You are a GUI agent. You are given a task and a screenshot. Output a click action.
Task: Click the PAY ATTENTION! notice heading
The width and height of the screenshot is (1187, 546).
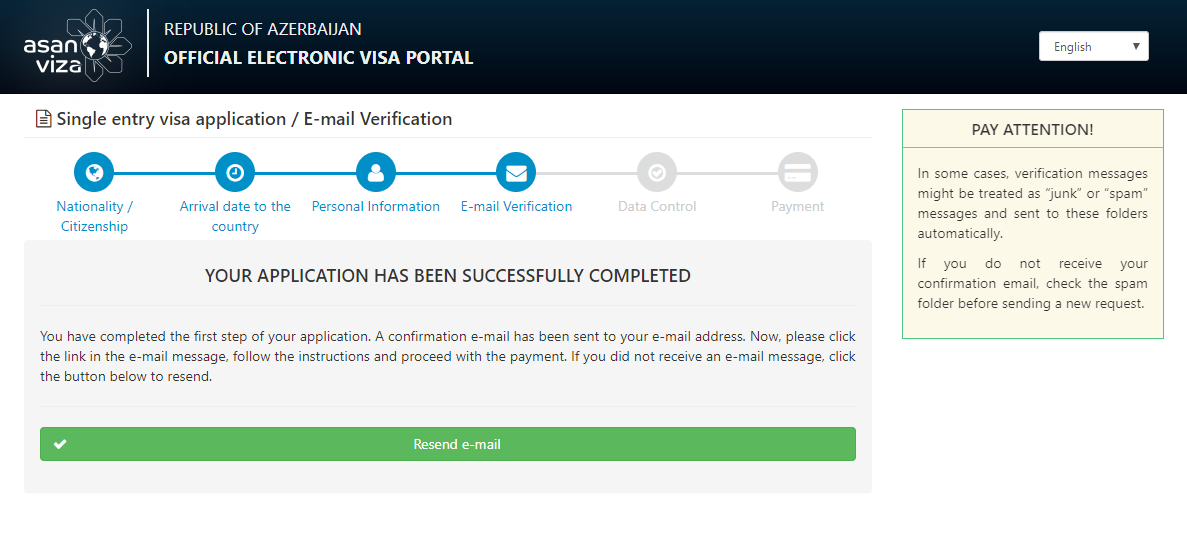(x=1033, y=129)
